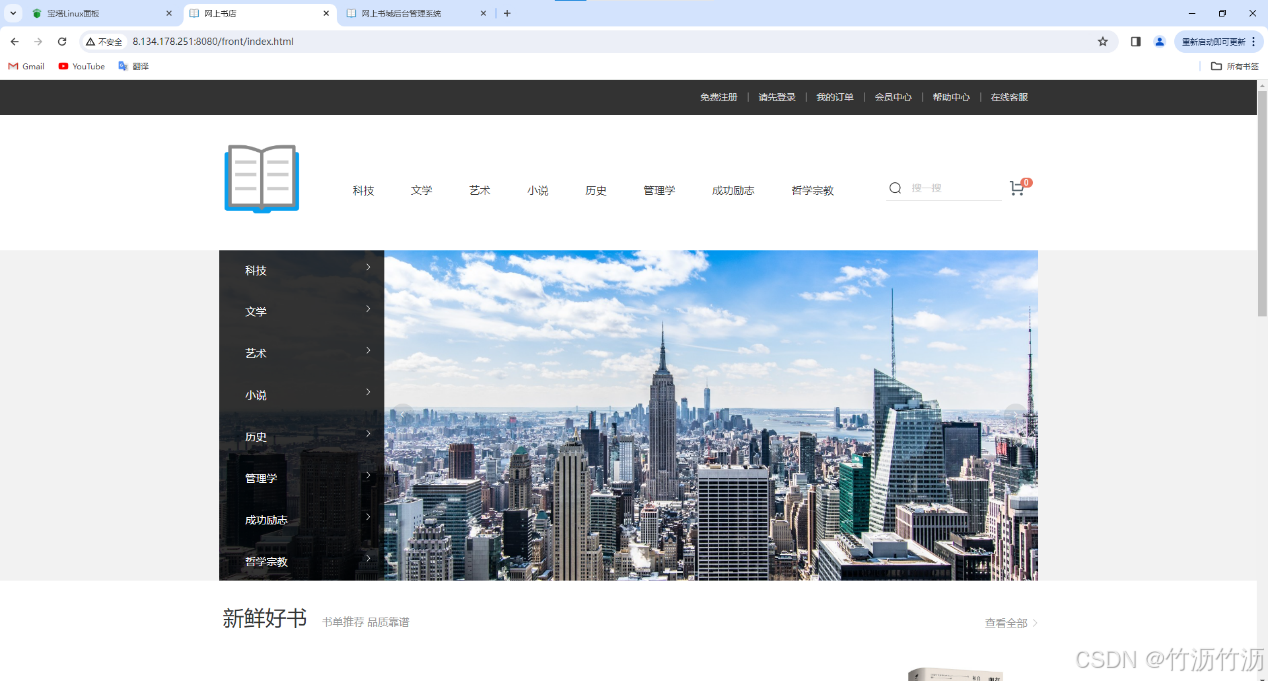Viewport: 1268px width, 681px height.
Task: Click 免费注册 link
Action: tap(718, 97)
